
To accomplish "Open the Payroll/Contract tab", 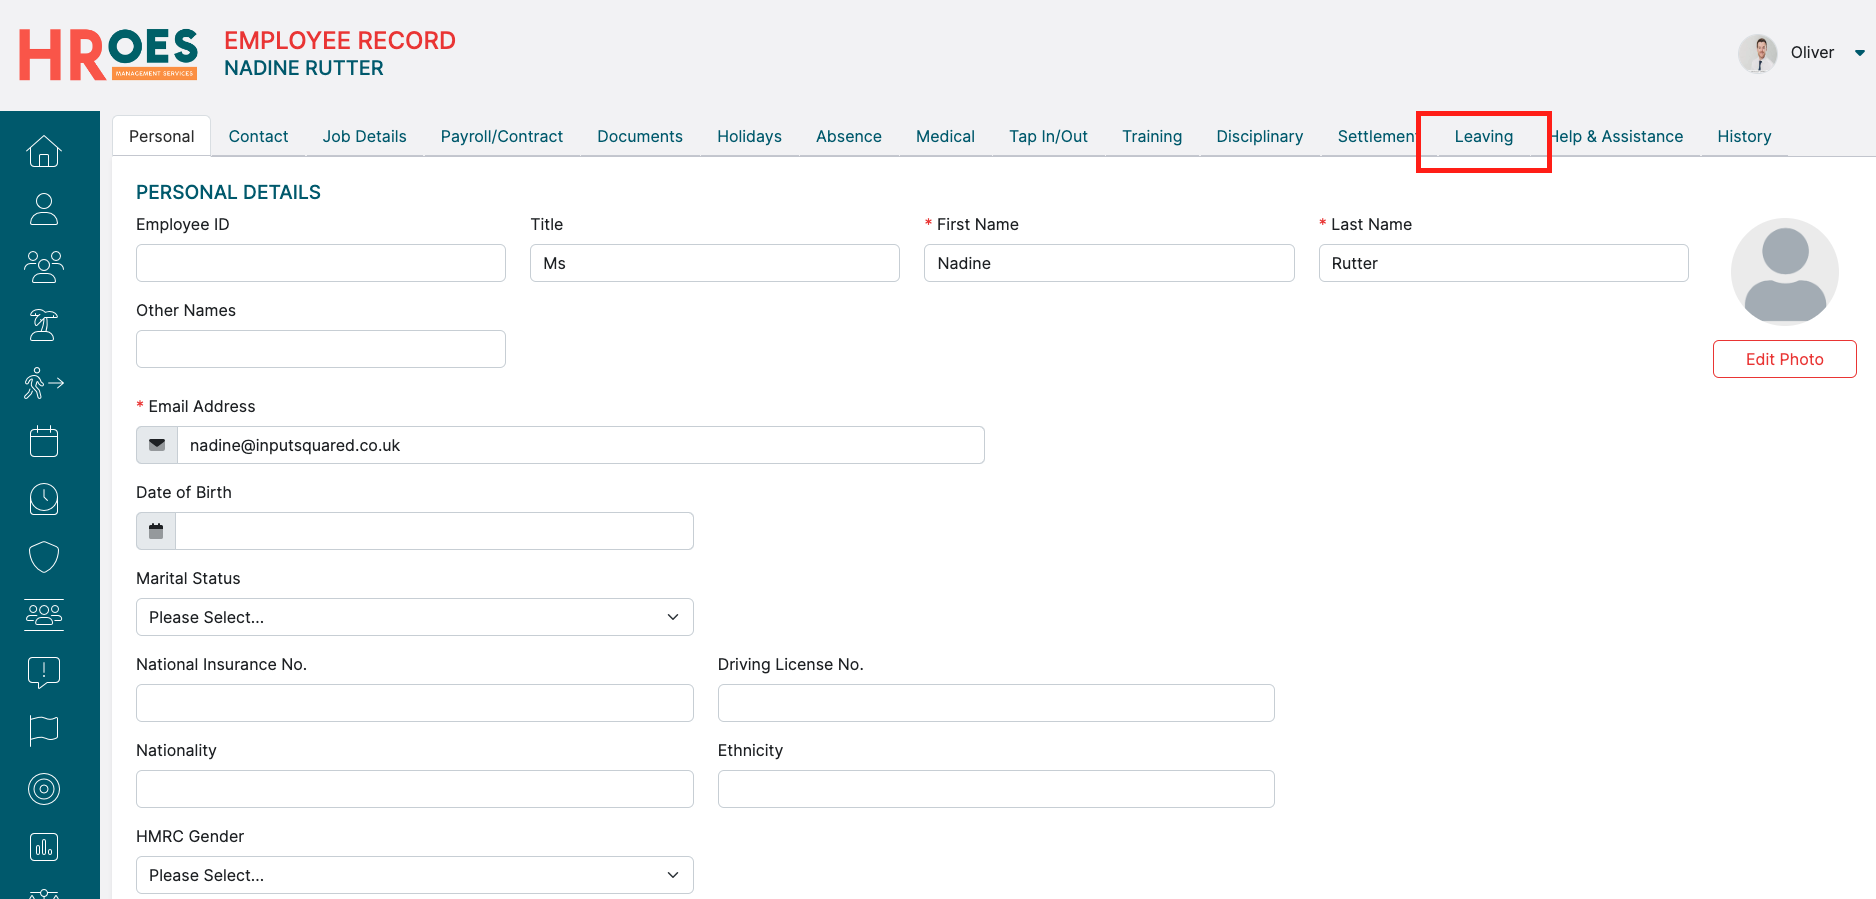I will [x=501, y=137].
